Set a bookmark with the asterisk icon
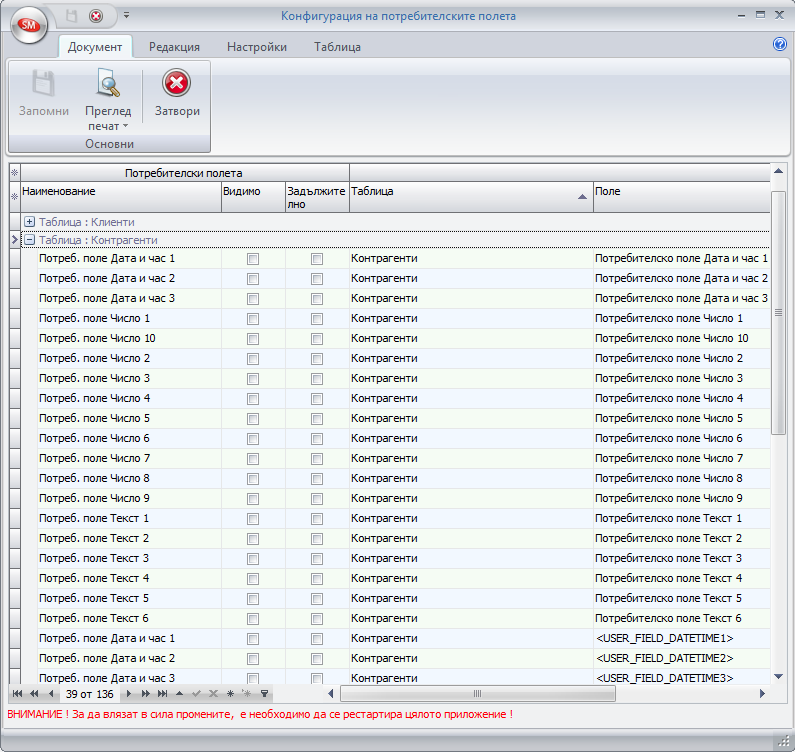 (230, 694)
